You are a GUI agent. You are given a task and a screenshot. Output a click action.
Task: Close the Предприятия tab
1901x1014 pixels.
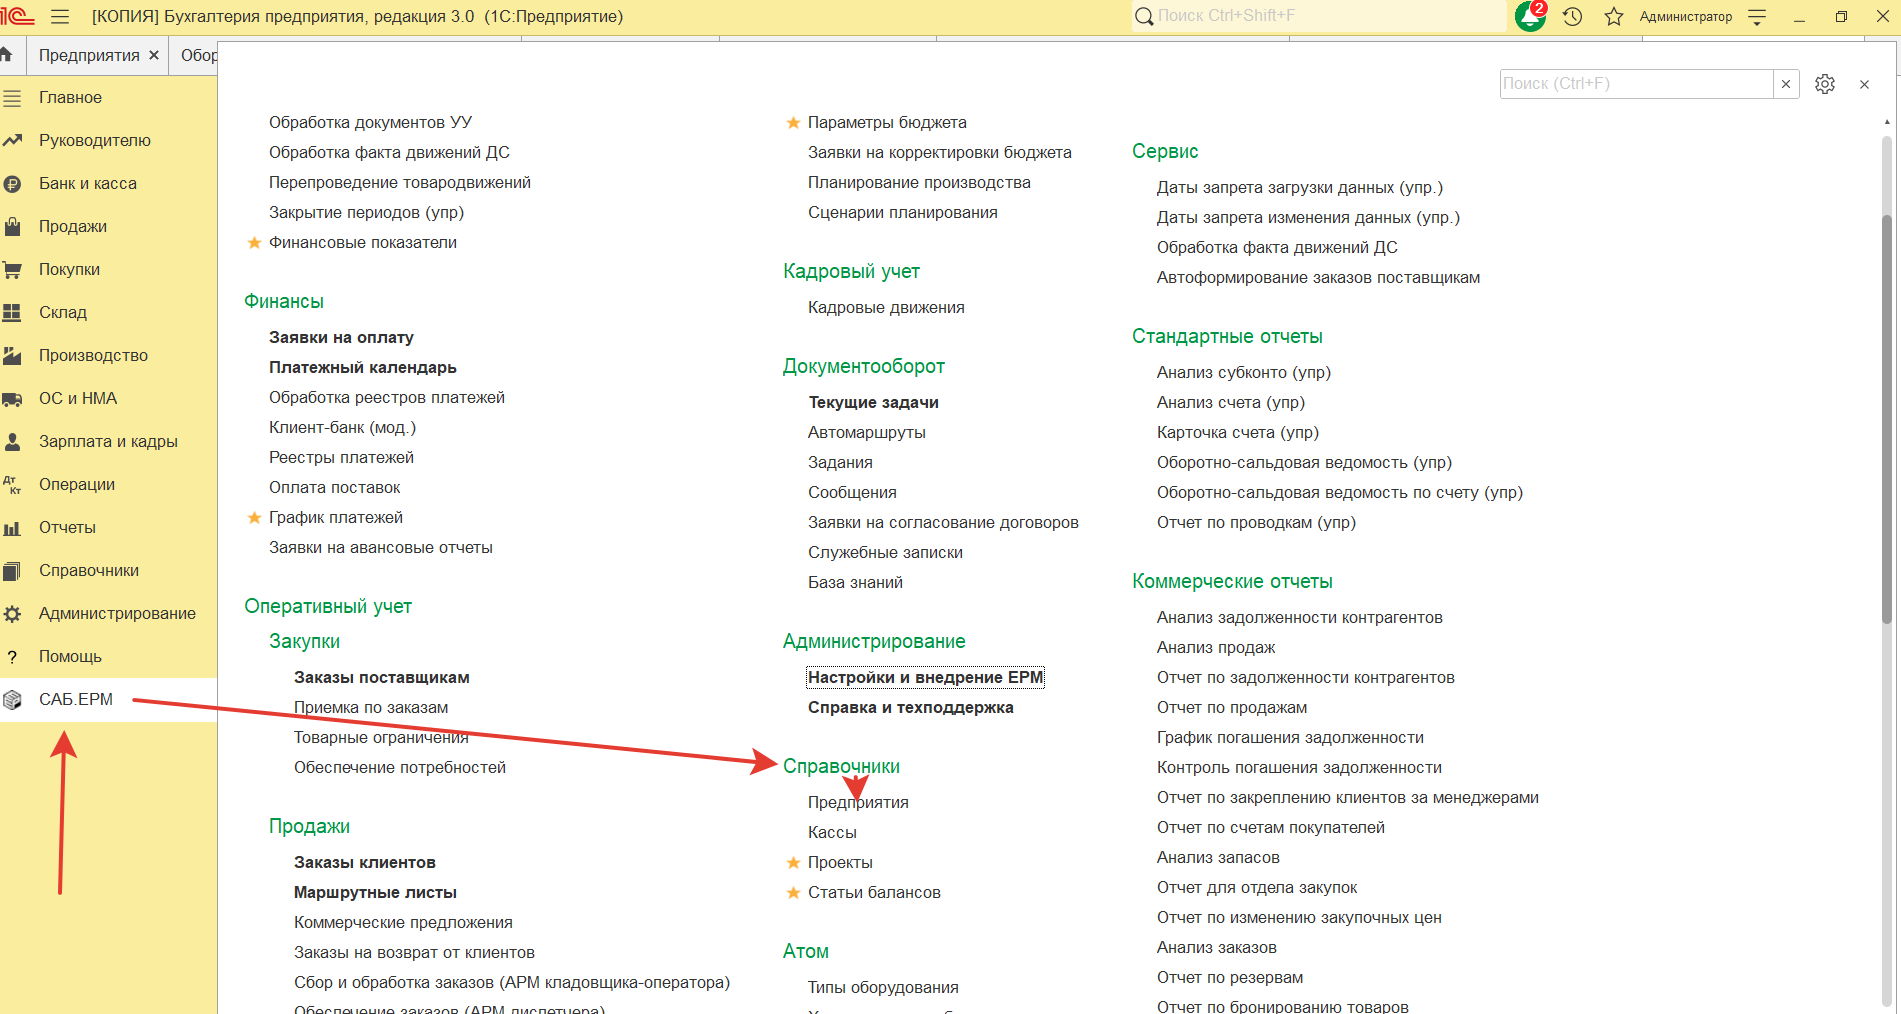click(x=154, y=55)
